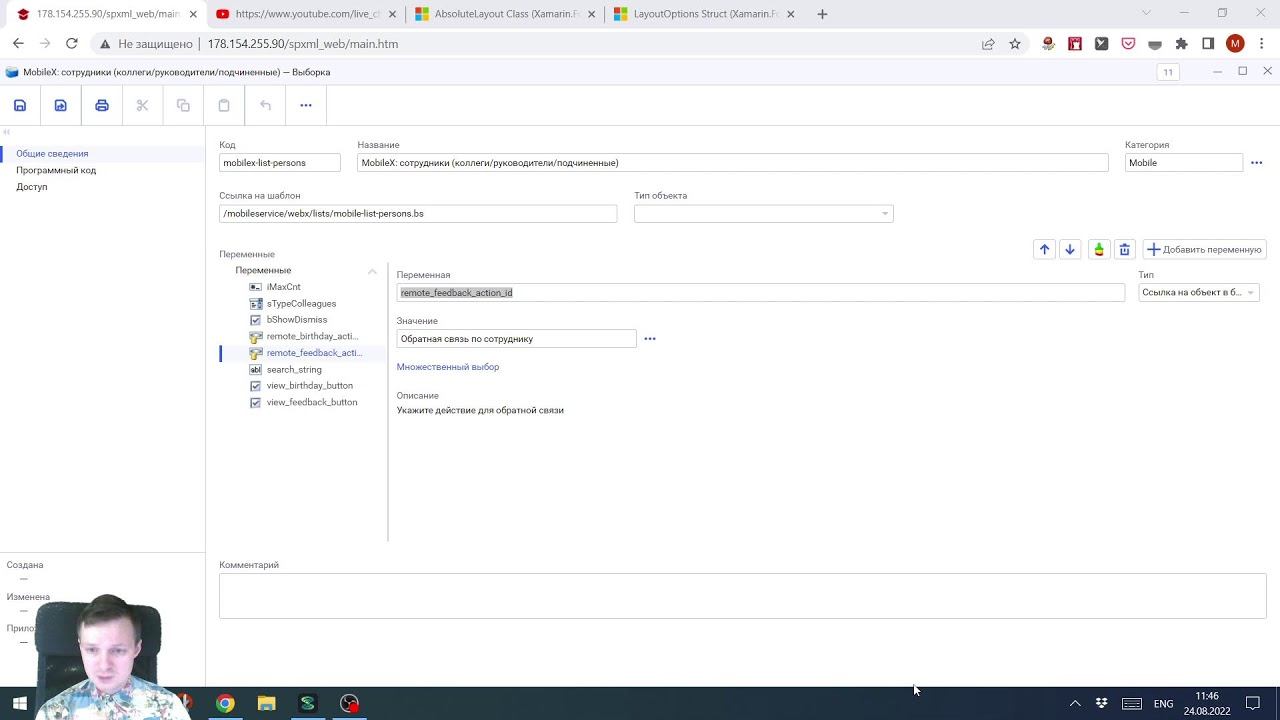The width and height of the screenshot is (1280, 720).
Task: Click the Copy toolbar icon
Action: coord(183,105)
